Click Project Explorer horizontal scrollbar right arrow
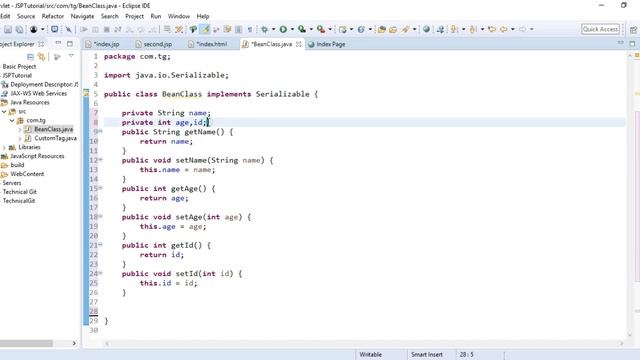The image size is (640, 360). point(74,343)
